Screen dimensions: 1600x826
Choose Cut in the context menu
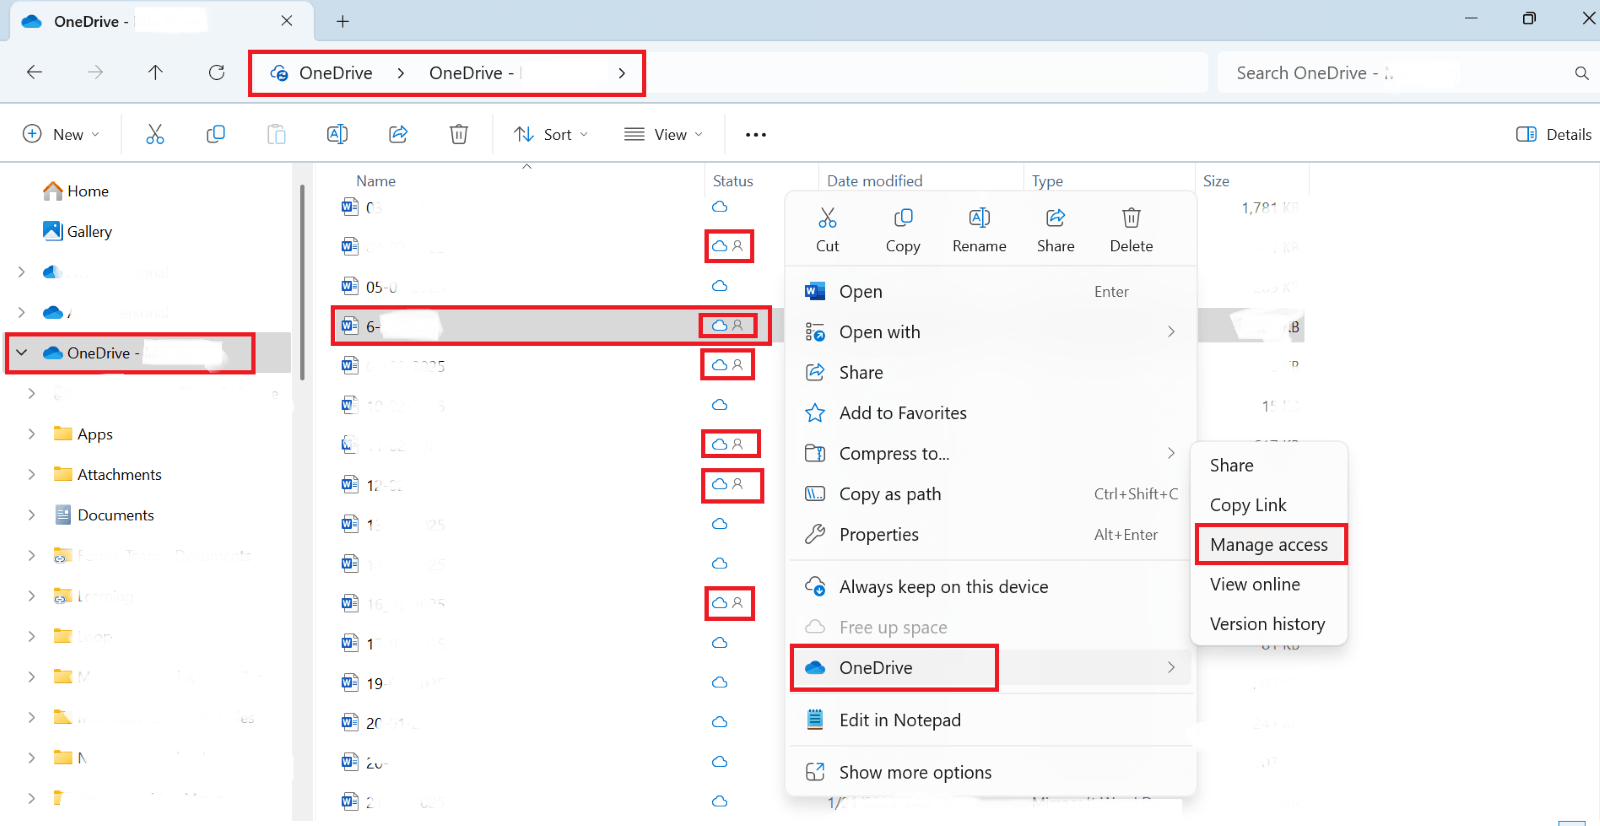(827, 231)
